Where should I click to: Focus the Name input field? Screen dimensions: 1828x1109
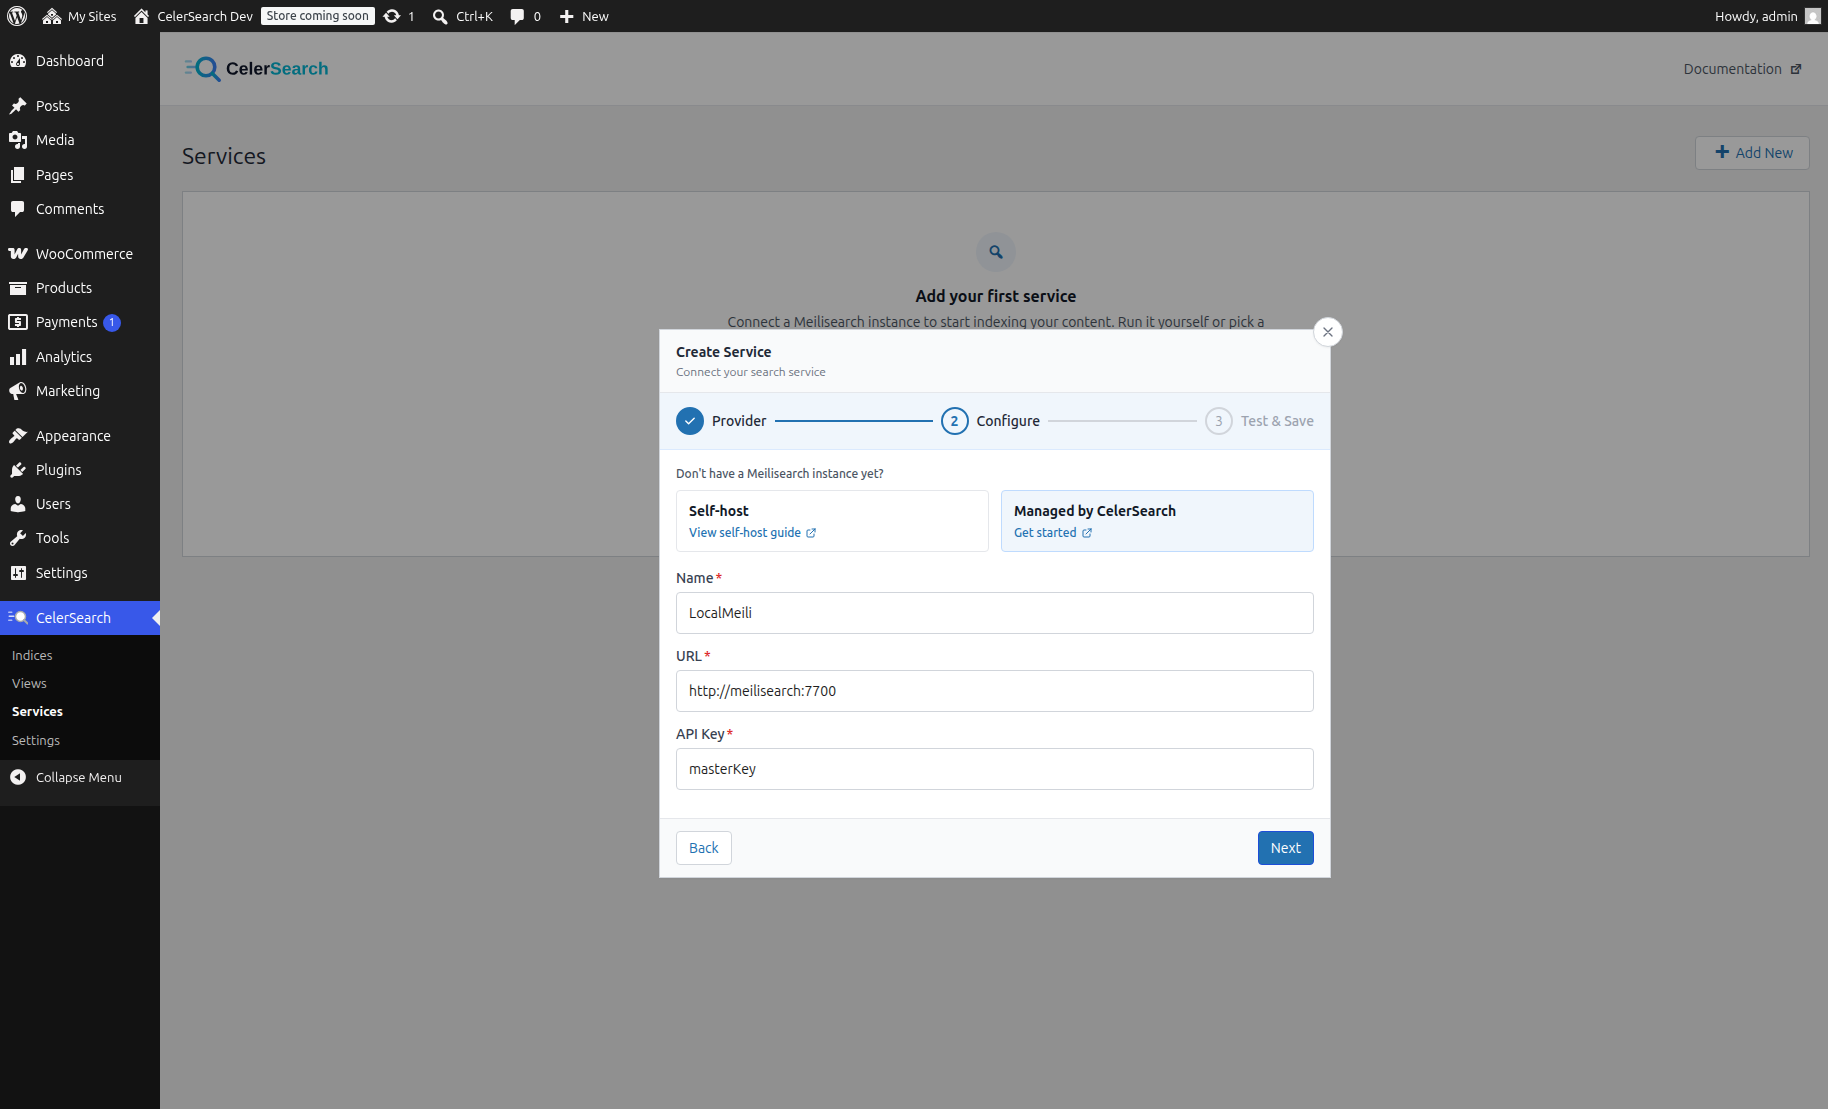point(995,613)
